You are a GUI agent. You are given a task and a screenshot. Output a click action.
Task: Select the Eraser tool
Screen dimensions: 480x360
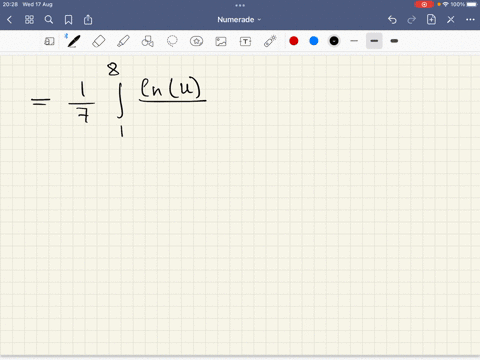[x=98, y=41]
